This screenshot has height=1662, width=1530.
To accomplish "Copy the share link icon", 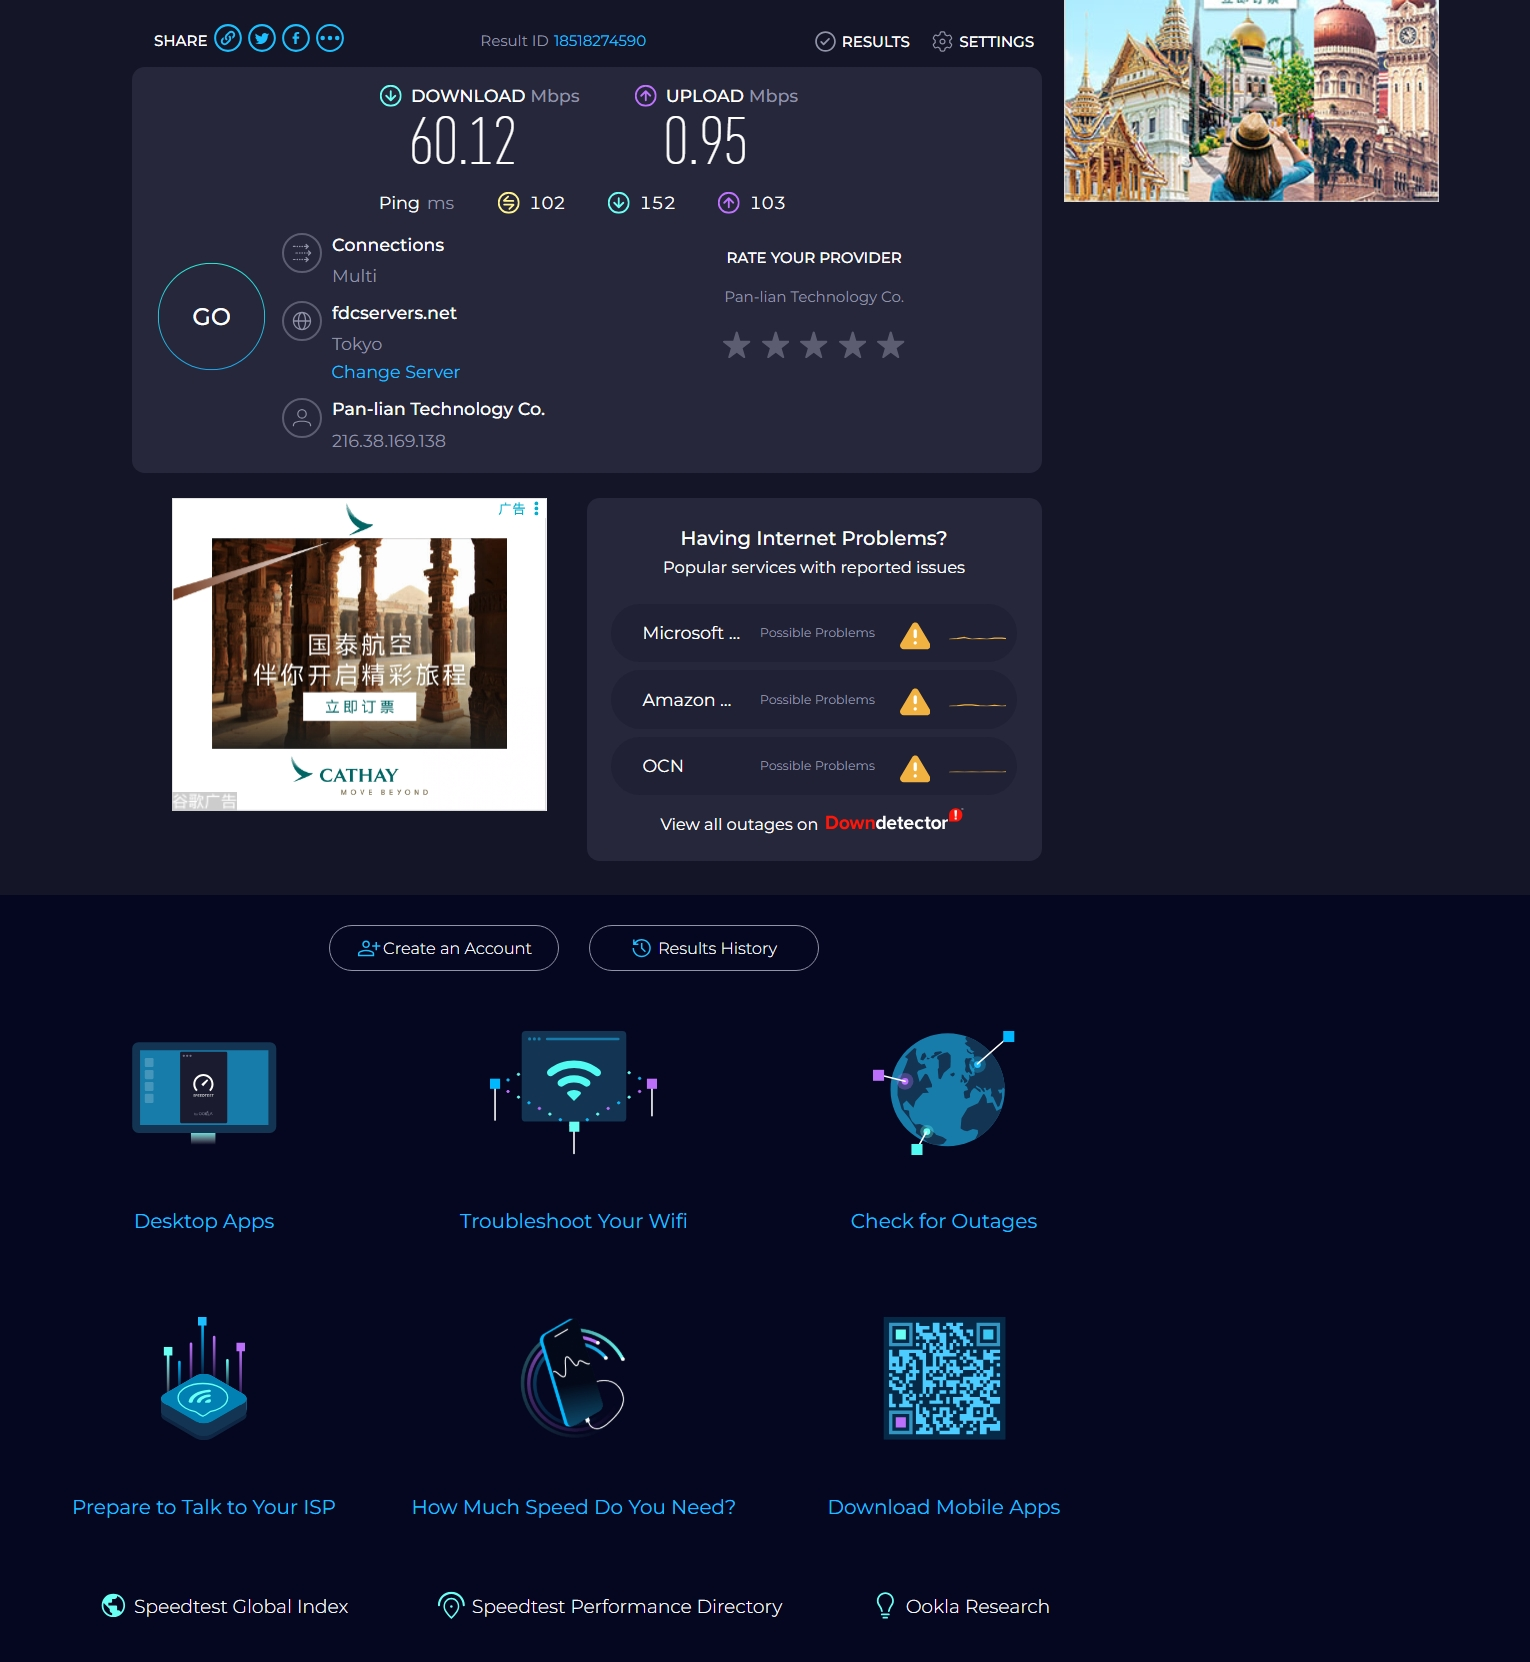I will click(228, 39).
